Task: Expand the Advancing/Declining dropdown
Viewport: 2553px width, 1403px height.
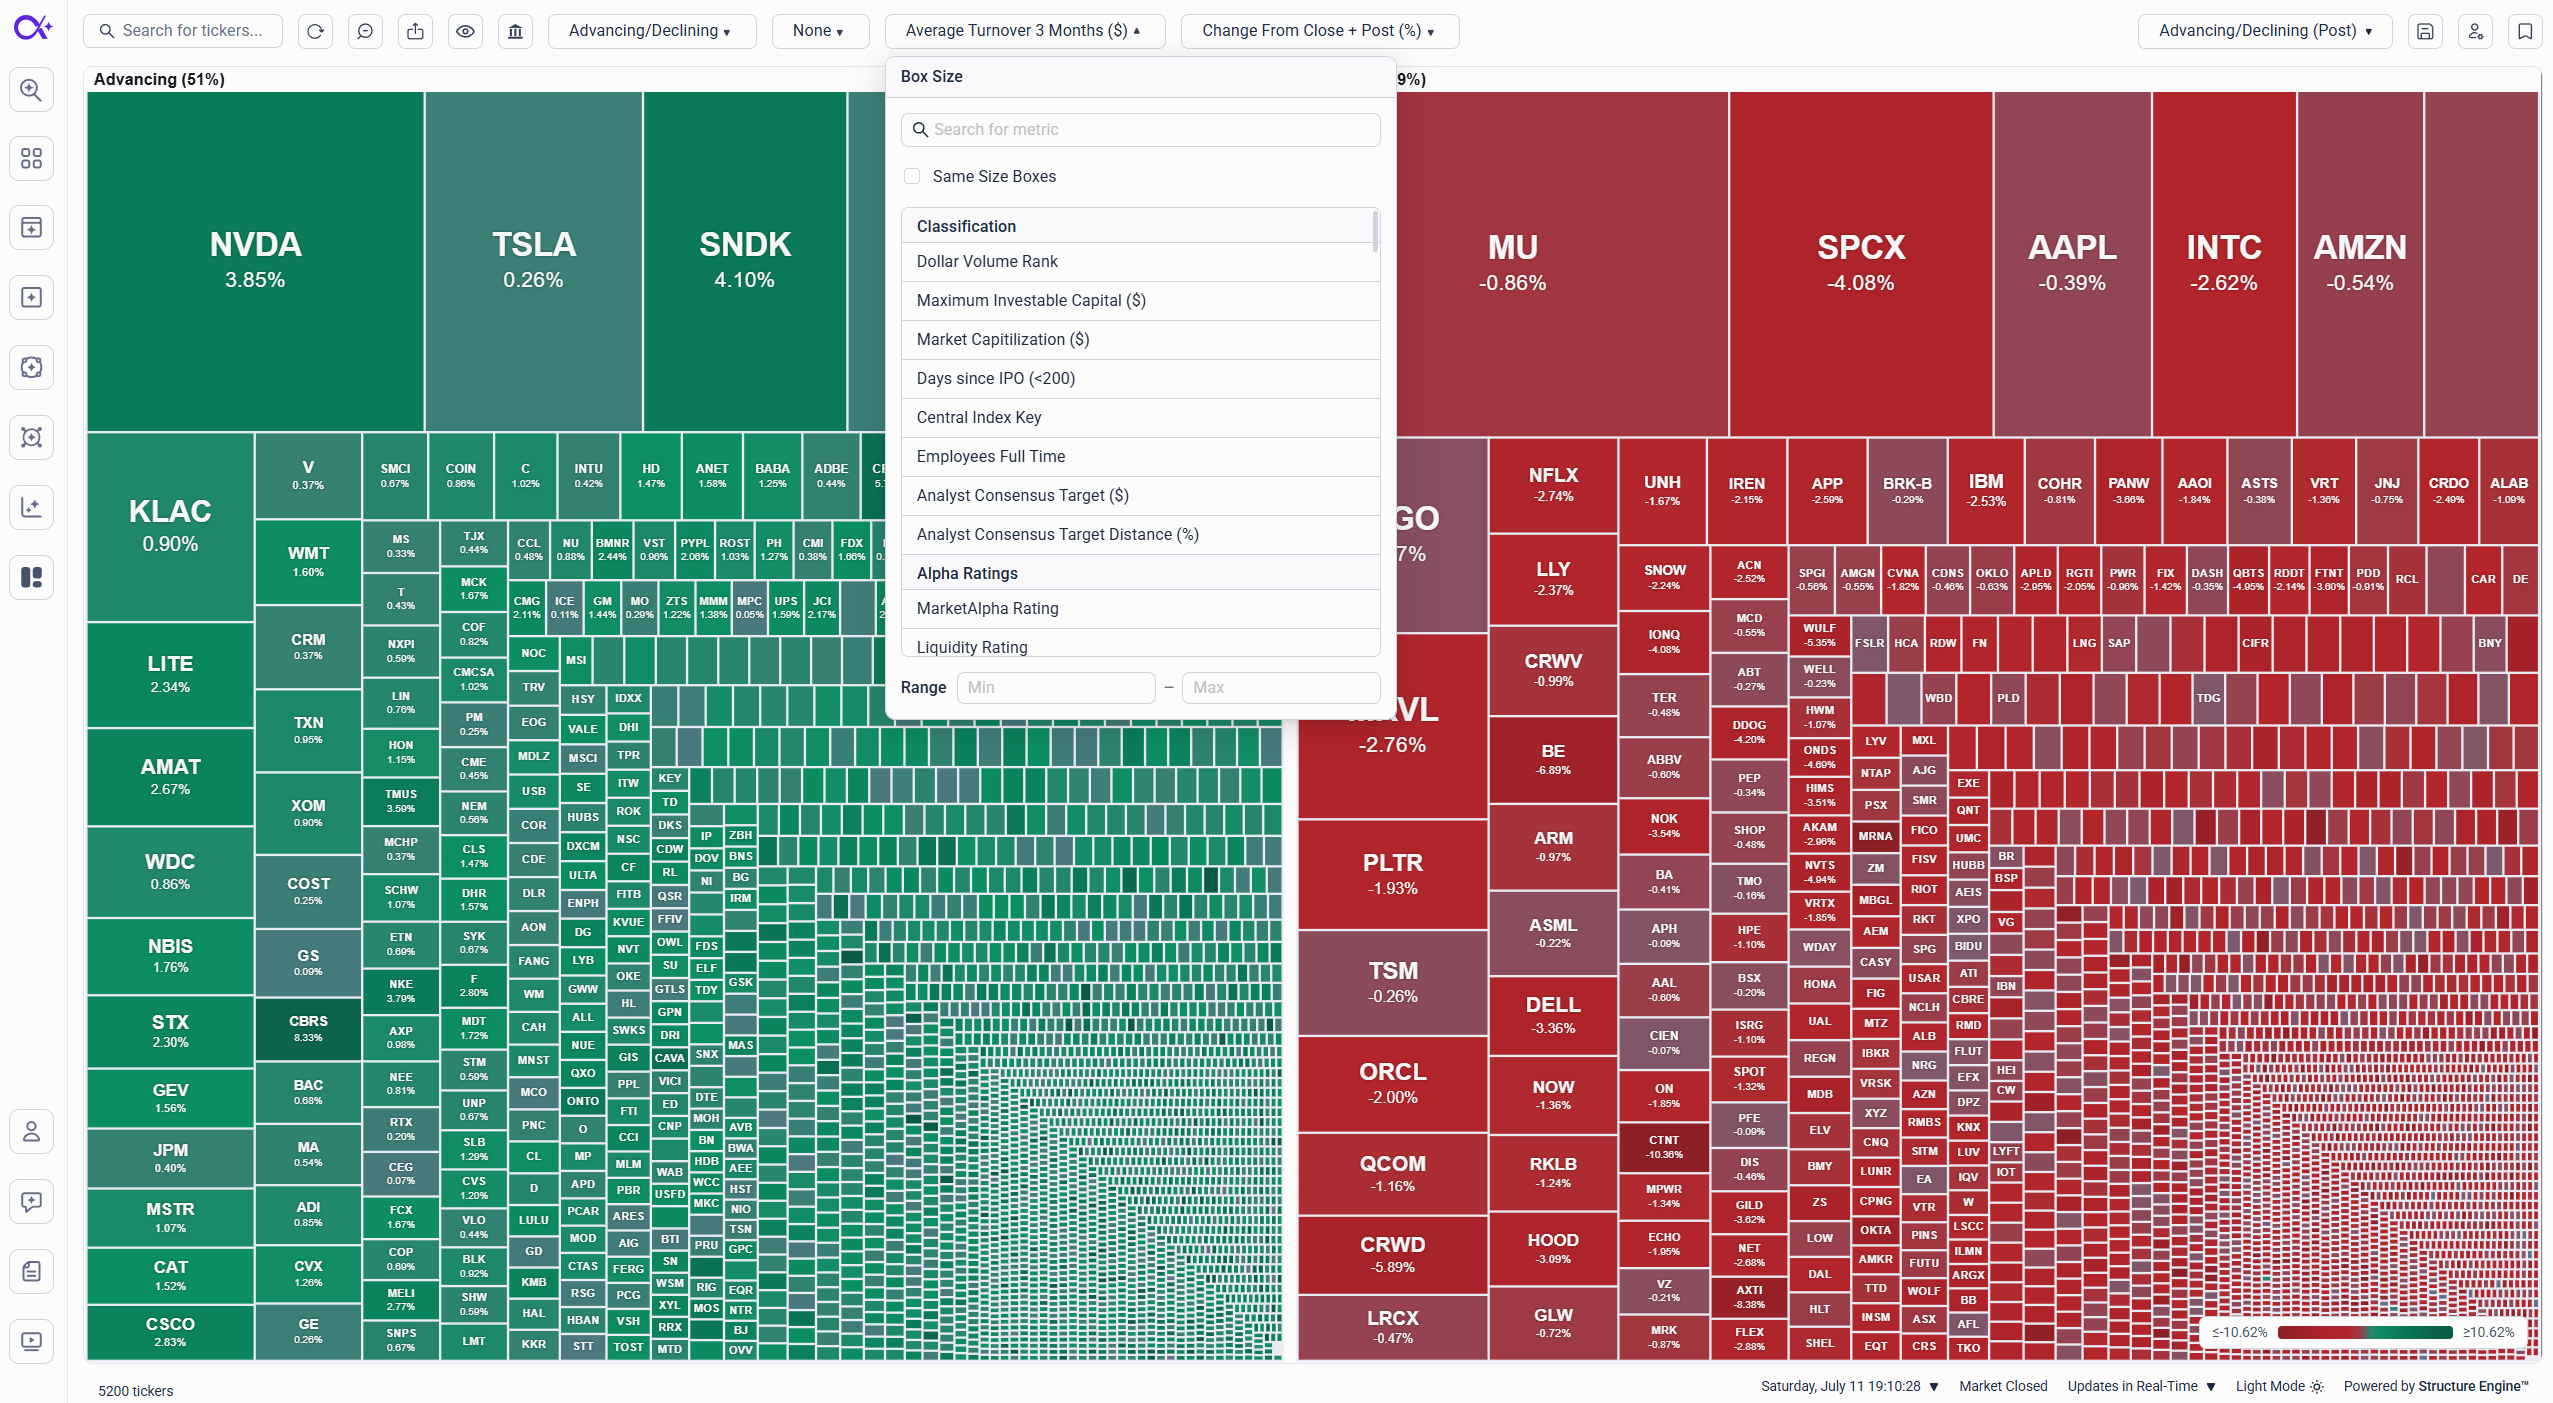Action: [651, 31]
